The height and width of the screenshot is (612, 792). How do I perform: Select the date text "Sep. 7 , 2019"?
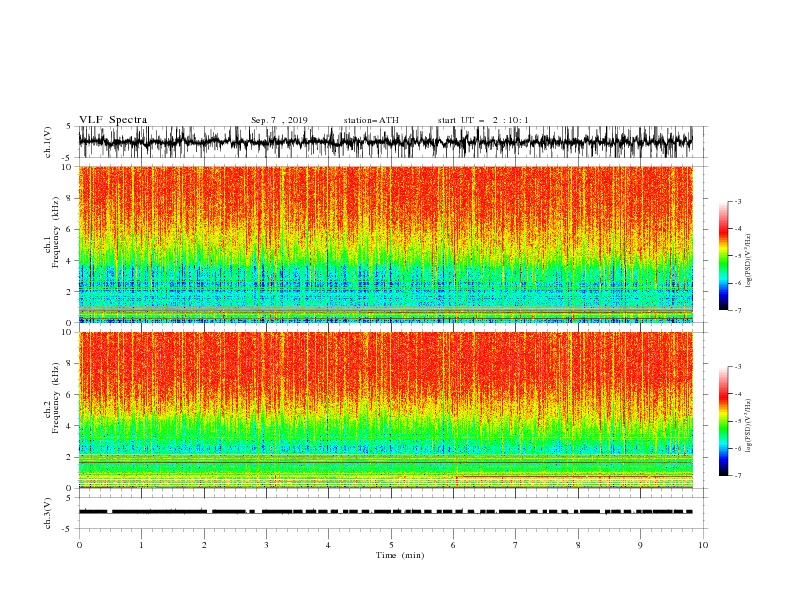pyautogui.click(x=279, y=120)
